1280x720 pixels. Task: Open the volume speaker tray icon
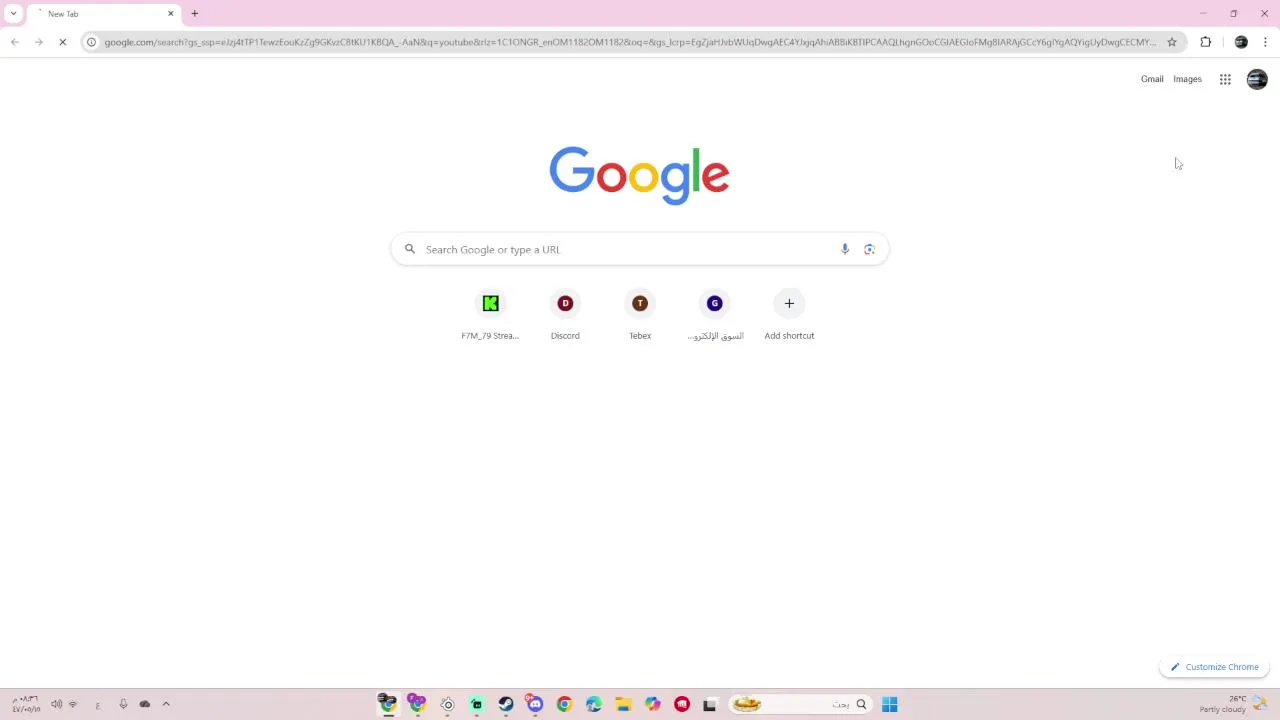tap(56, 704)
